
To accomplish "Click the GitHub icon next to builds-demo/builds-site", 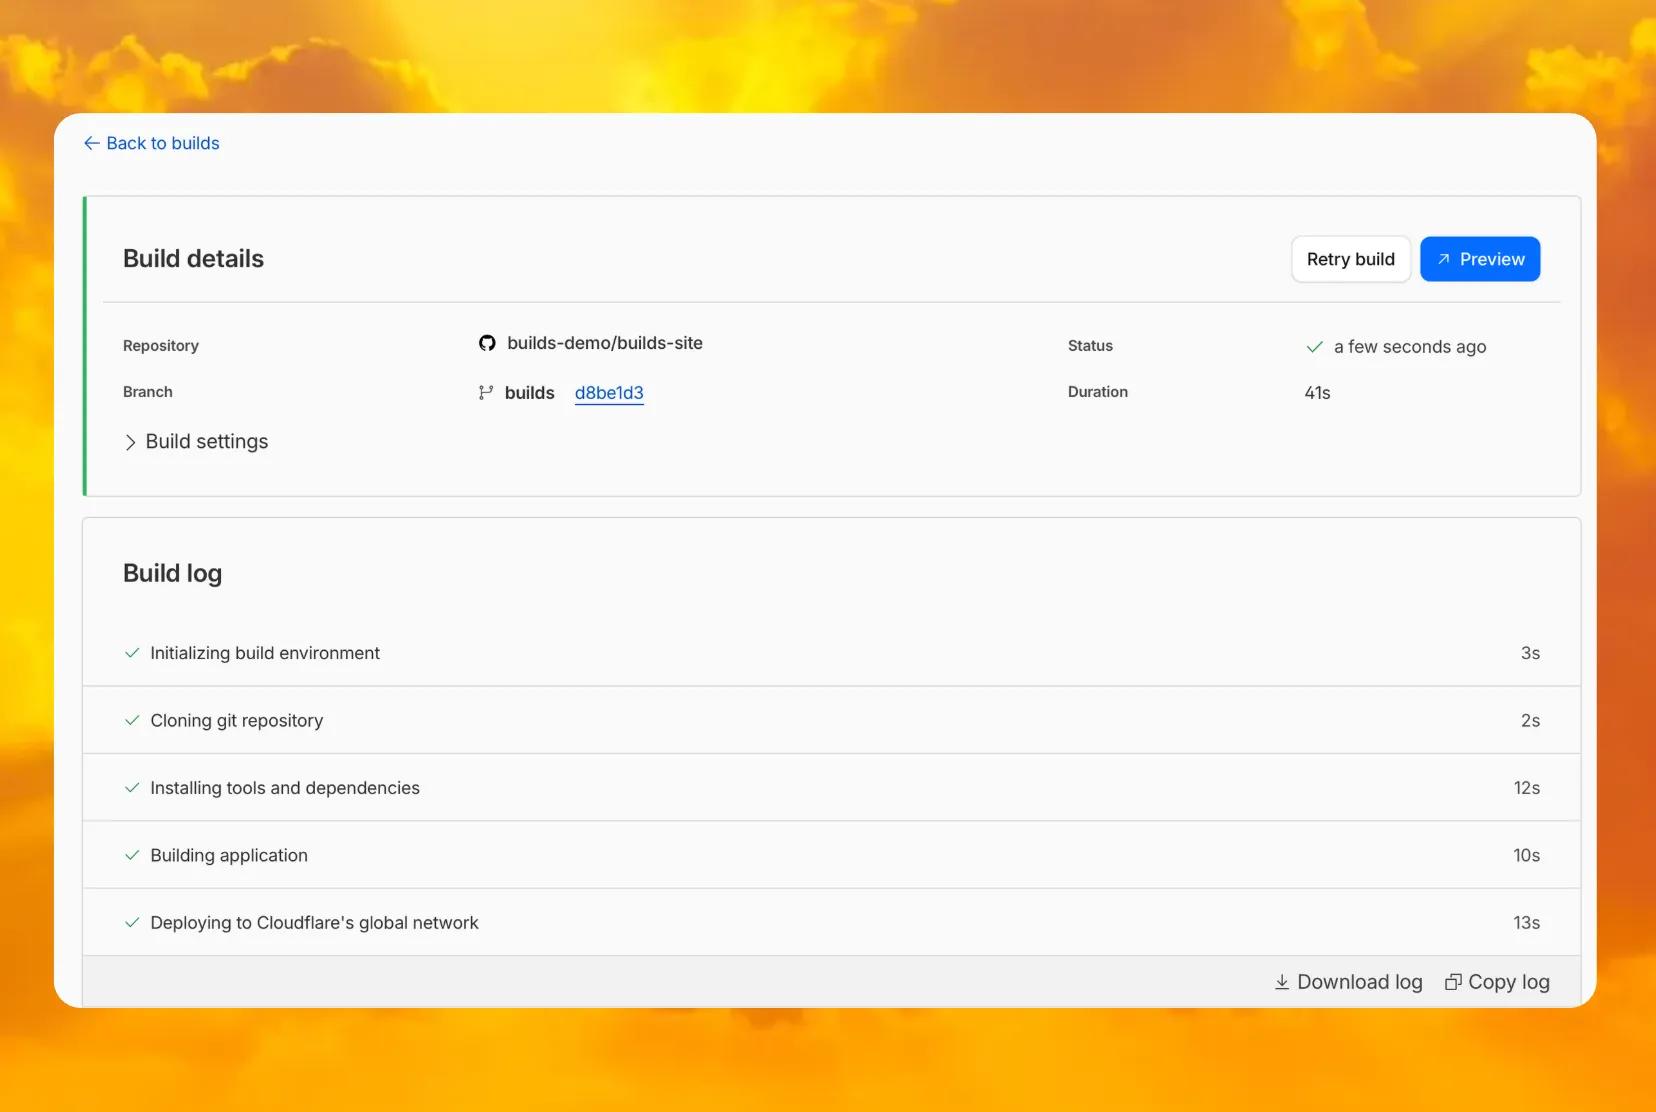I will tap(488, 343).
